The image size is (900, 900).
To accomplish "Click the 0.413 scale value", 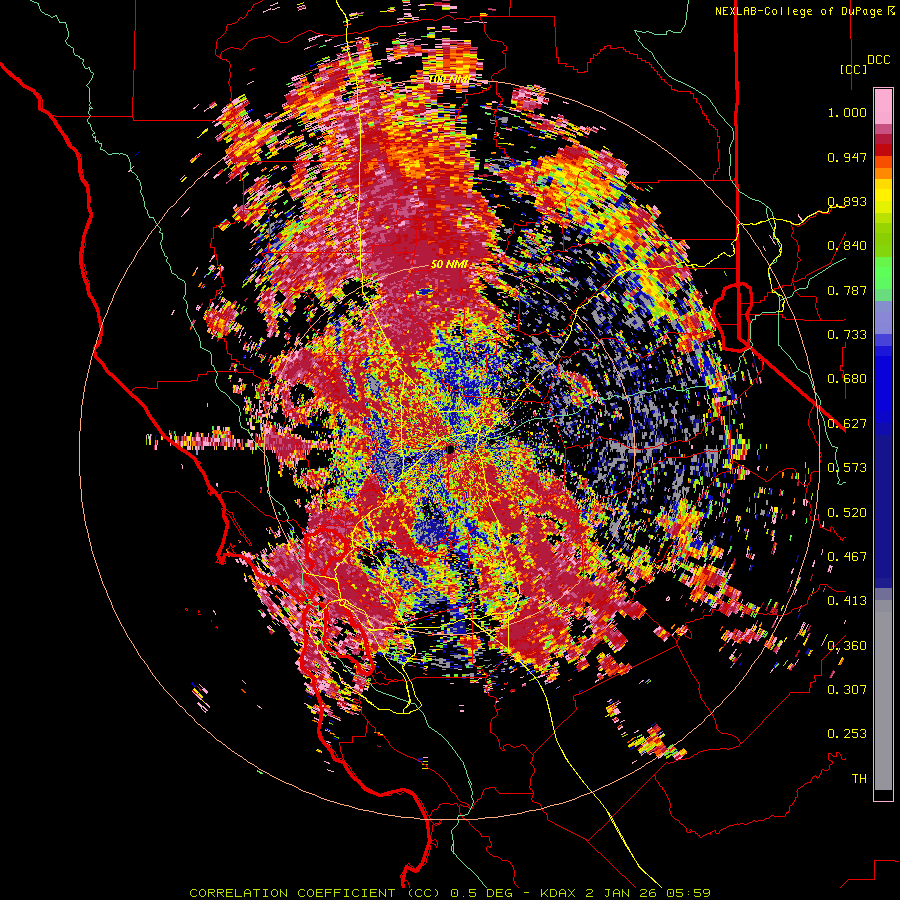I will [x=847, y=601].
